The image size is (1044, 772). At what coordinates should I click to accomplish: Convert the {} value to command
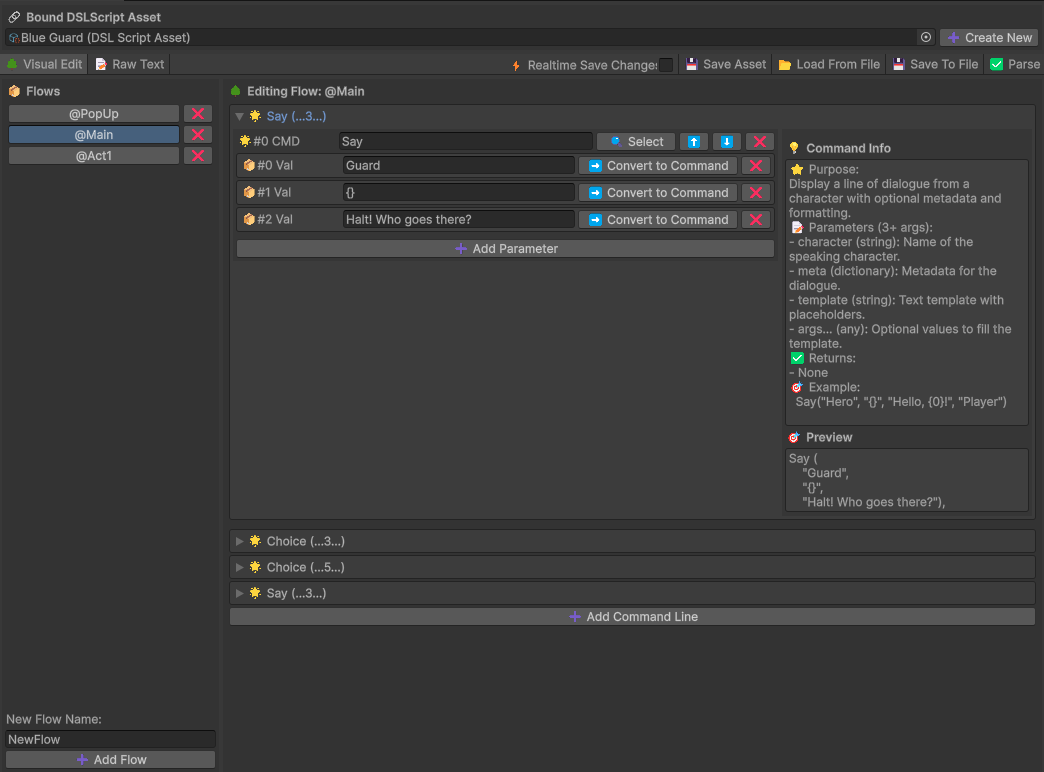pyautogui.click(x=658, y=193)
